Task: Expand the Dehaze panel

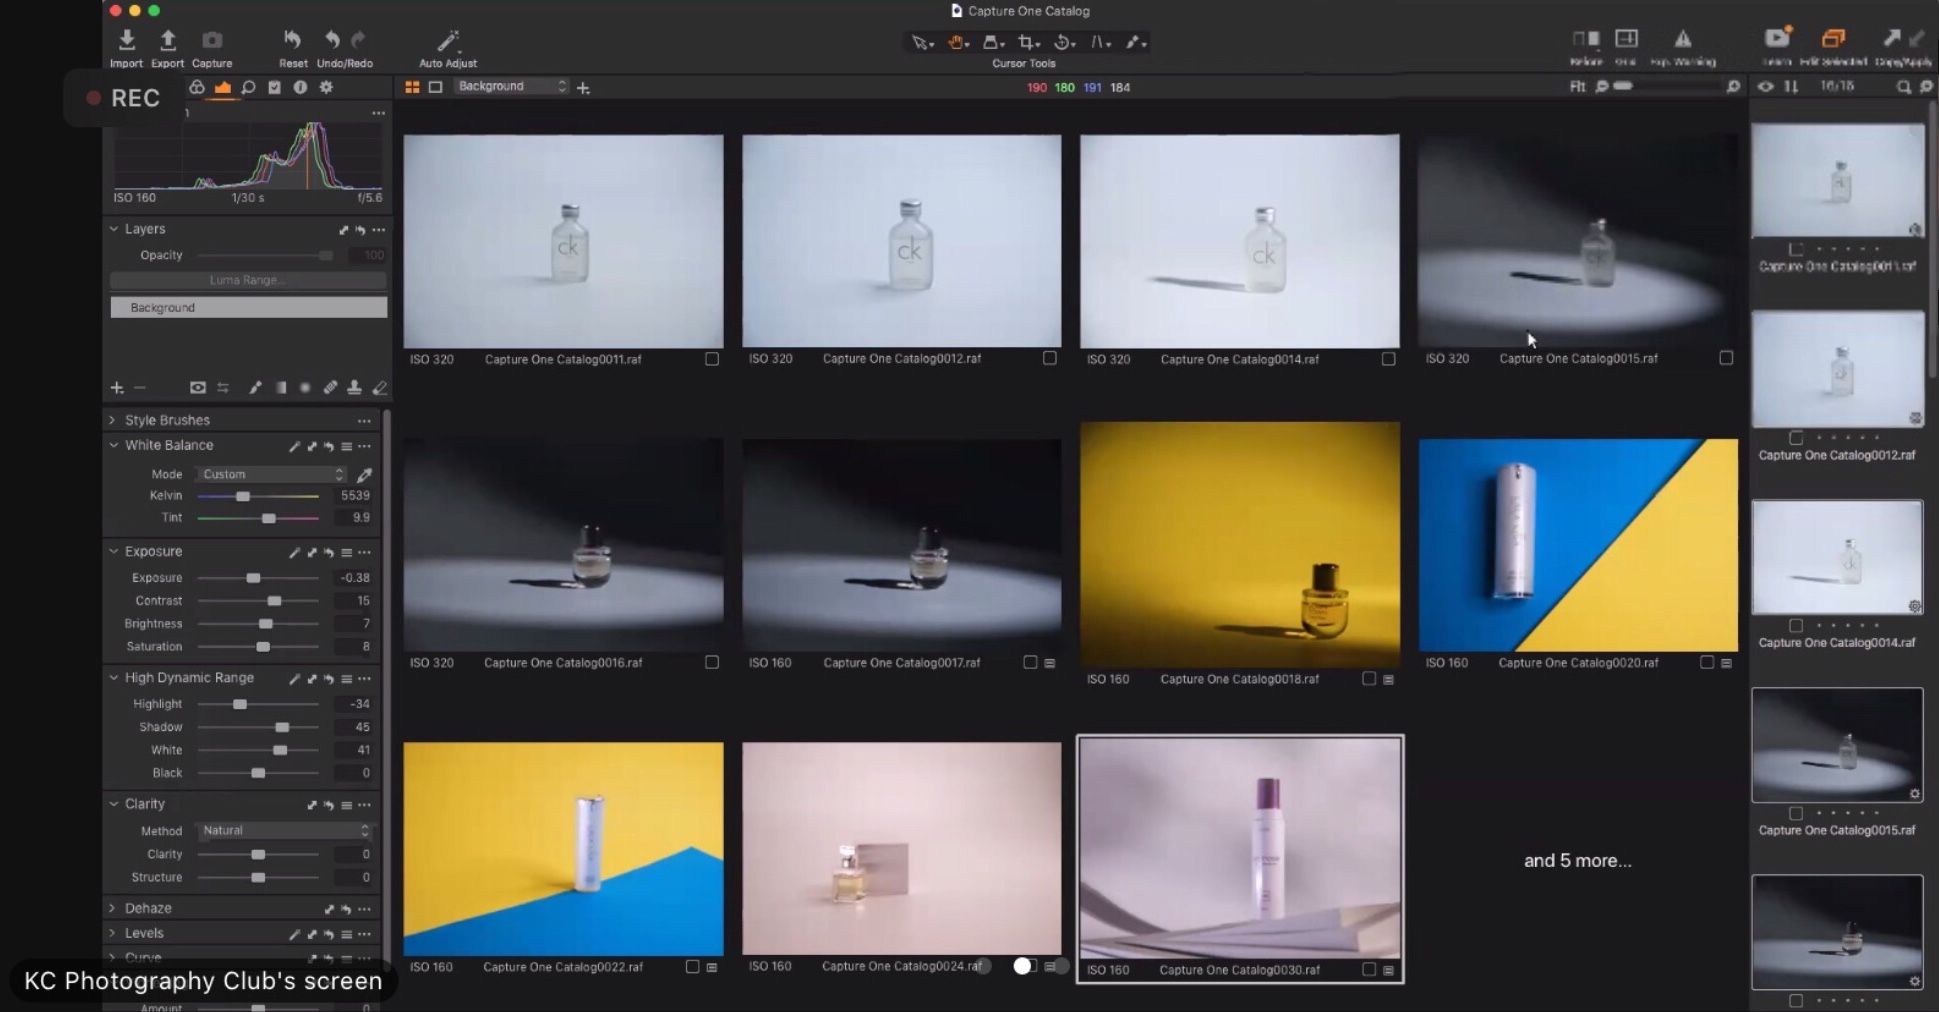Action: coord(112,908)
